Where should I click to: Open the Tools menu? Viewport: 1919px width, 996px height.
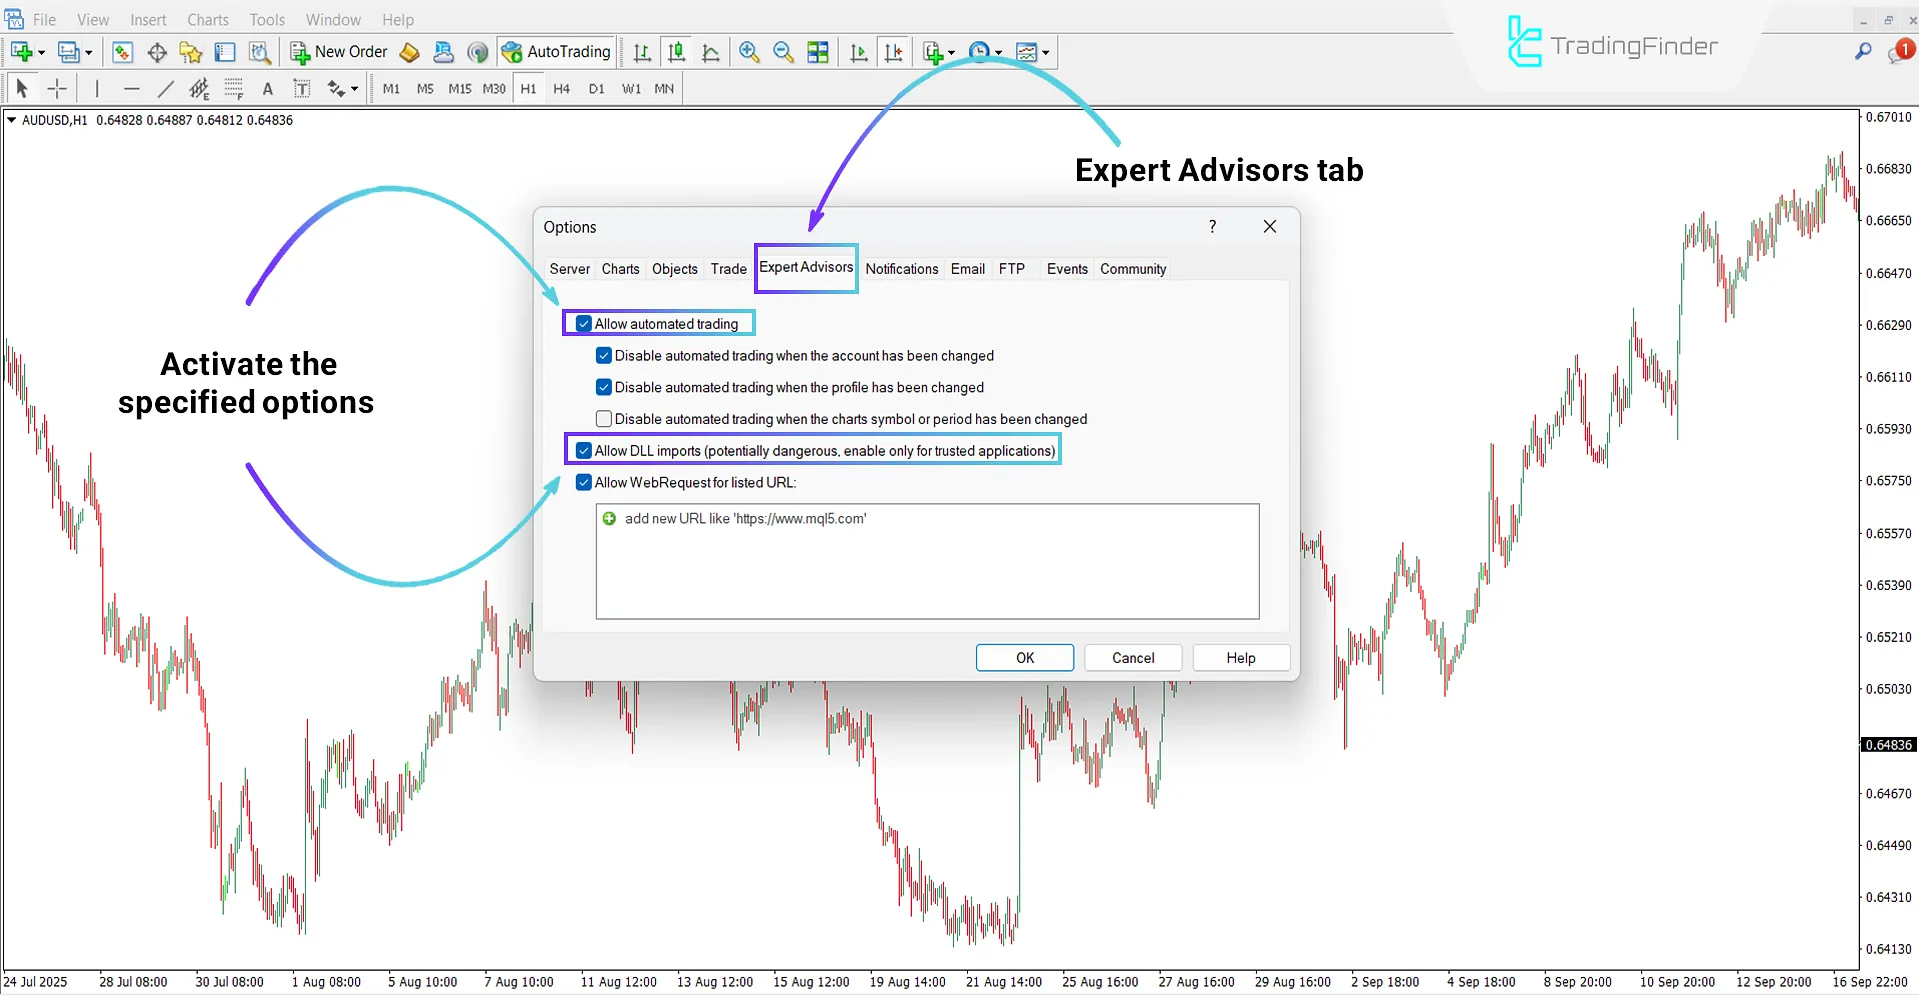266,19
